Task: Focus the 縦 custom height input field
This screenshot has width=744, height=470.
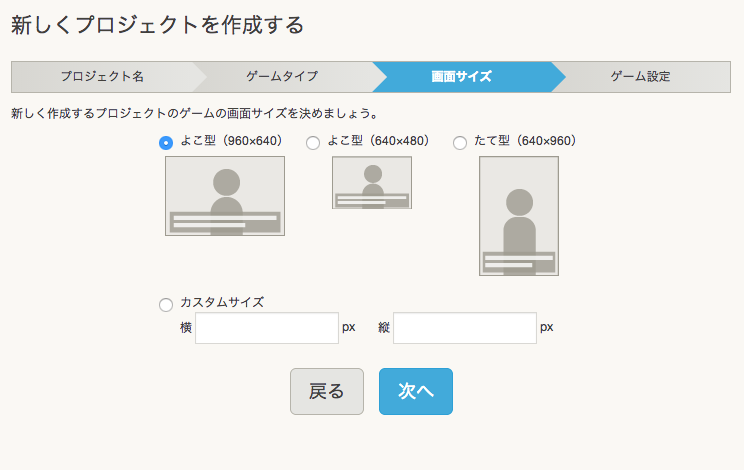Action: pyautogui.click(x=465, y=328)
